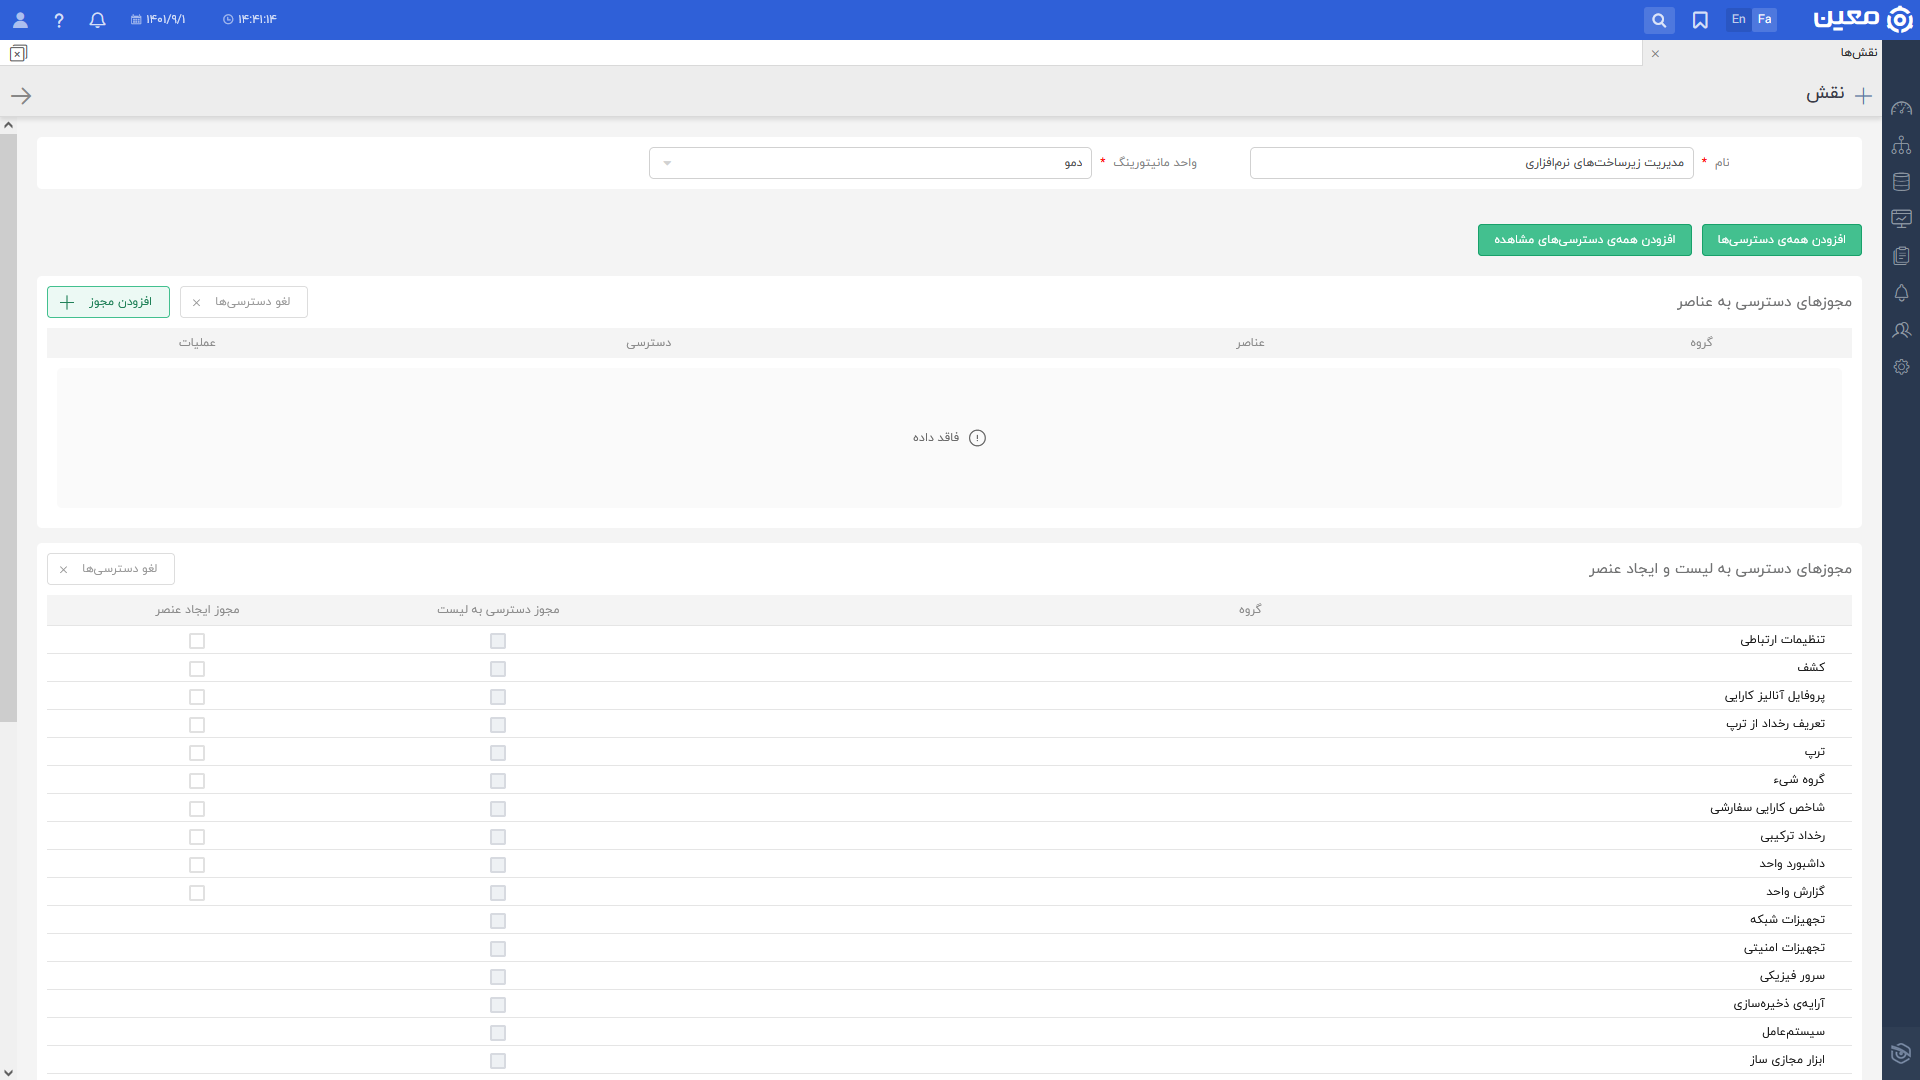Click the academy icon at sidebar bottom
The height and width of the screenshot is (1080, 1920).
coord(1901,1053)
